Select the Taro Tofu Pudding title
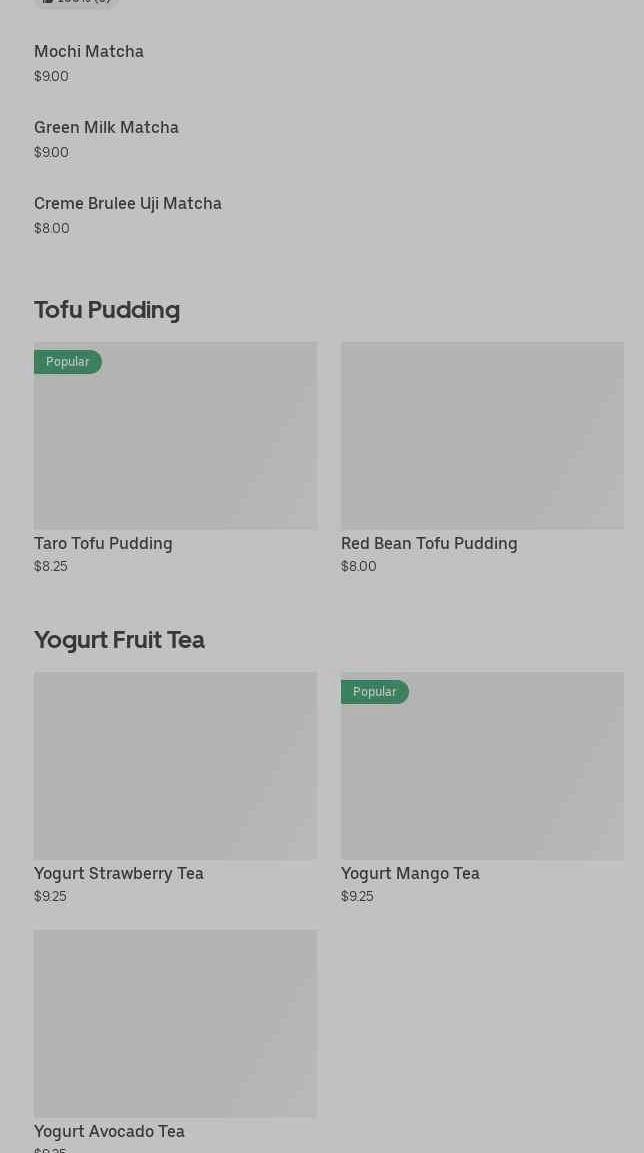This screenshot has height=1153, width=644. click(103, 544)
